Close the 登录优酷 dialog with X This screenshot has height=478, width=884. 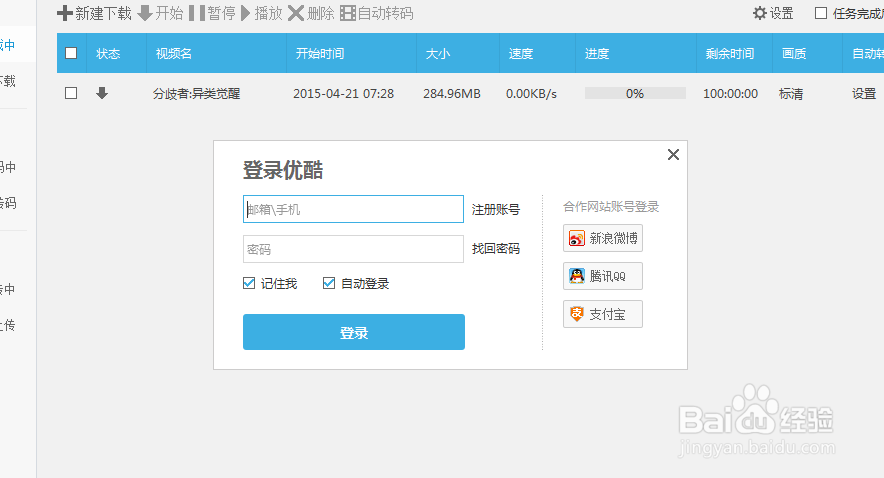[x=673, y=154]
